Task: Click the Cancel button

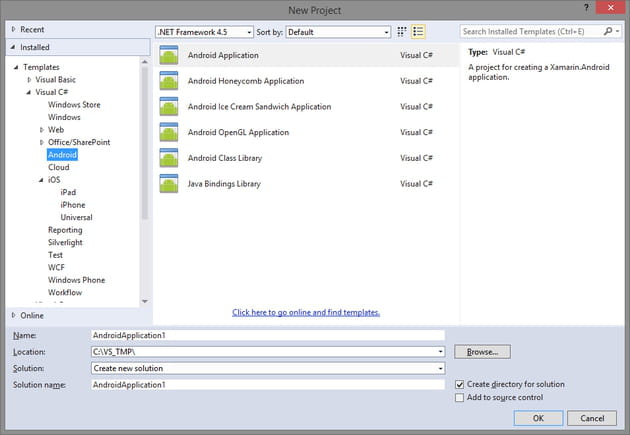Action: (x=592, y=418)
